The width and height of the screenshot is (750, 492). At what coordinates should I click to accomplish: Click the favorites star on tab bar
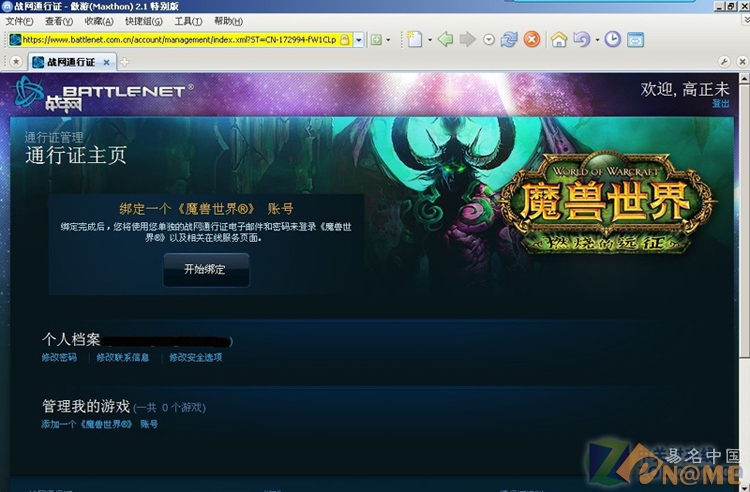[16, 62]
